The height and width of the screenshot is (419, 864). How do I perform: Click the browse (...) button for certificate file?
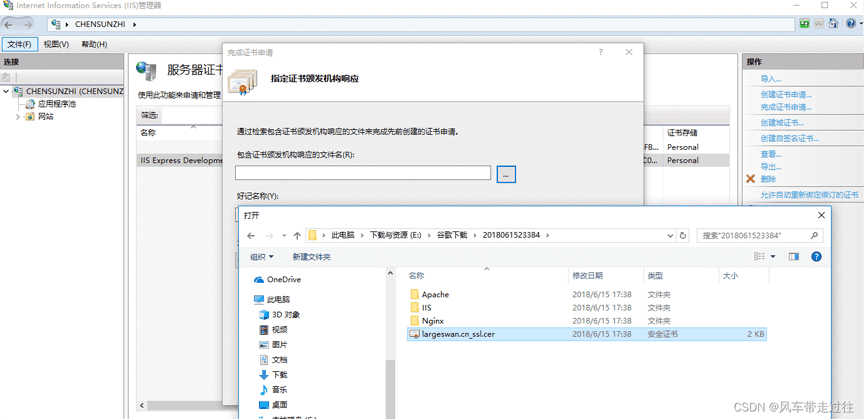click(x=506, y=174)
